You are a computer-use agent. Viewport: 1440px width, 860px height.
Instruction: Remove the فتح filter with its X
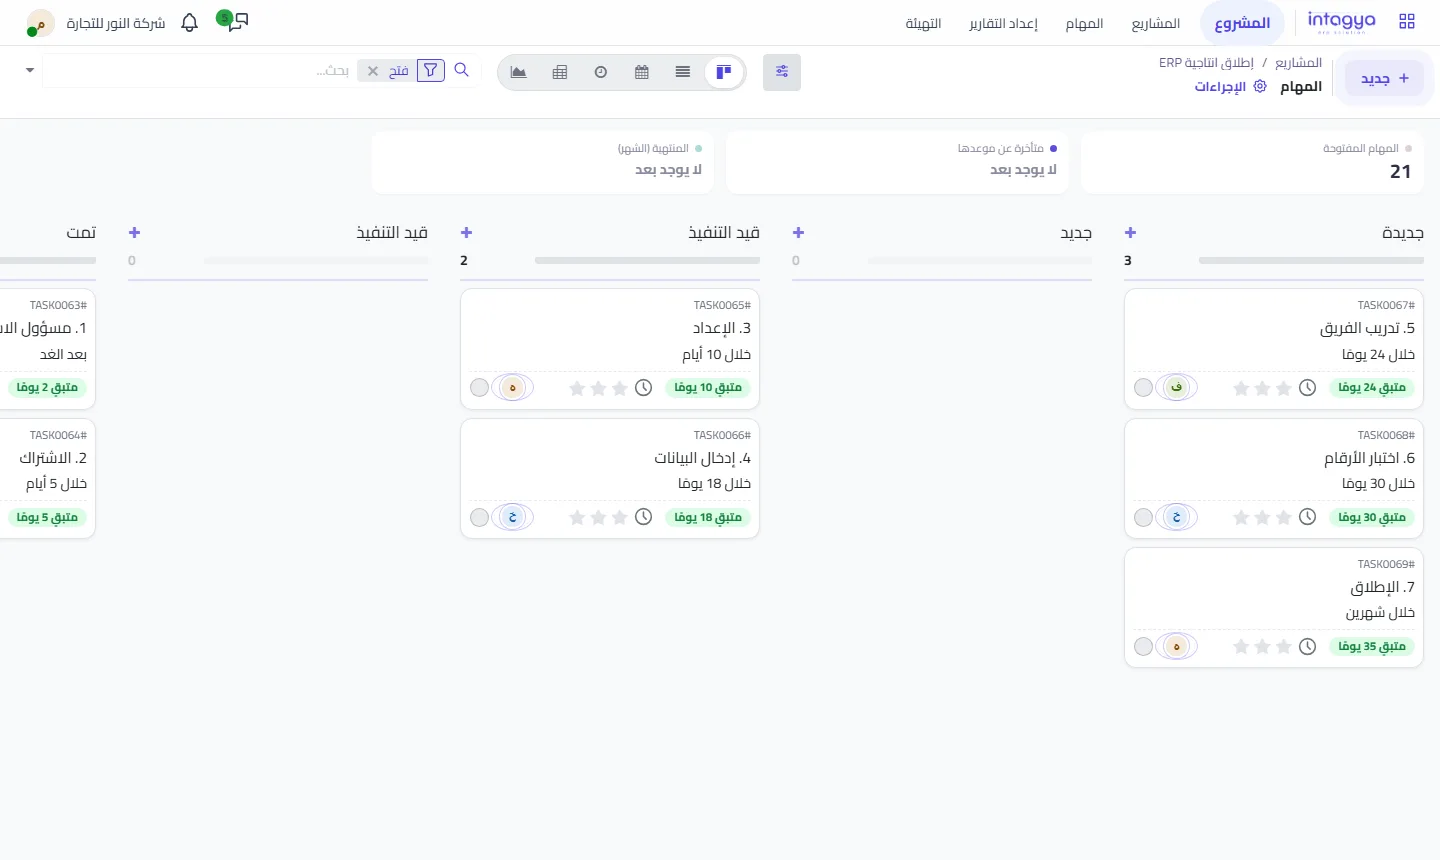373,71
